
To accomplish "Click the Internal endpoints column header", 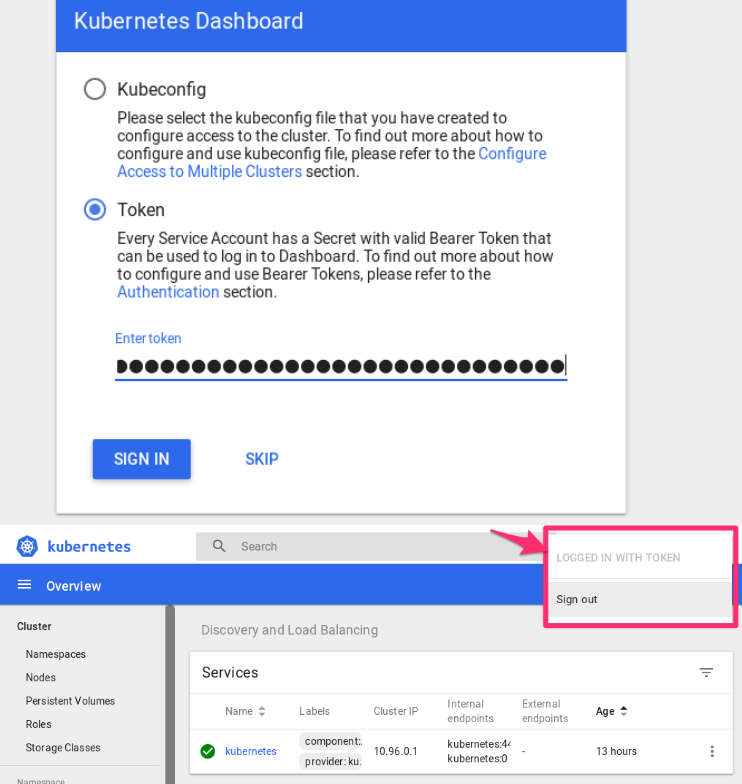I will pos(470,711).
